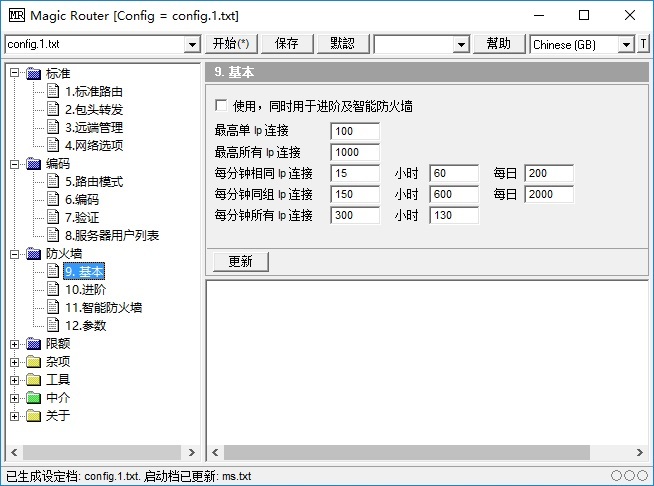Click the 更新 button
The height and width of the screenshot is (486, 654).
coord(241,262)
